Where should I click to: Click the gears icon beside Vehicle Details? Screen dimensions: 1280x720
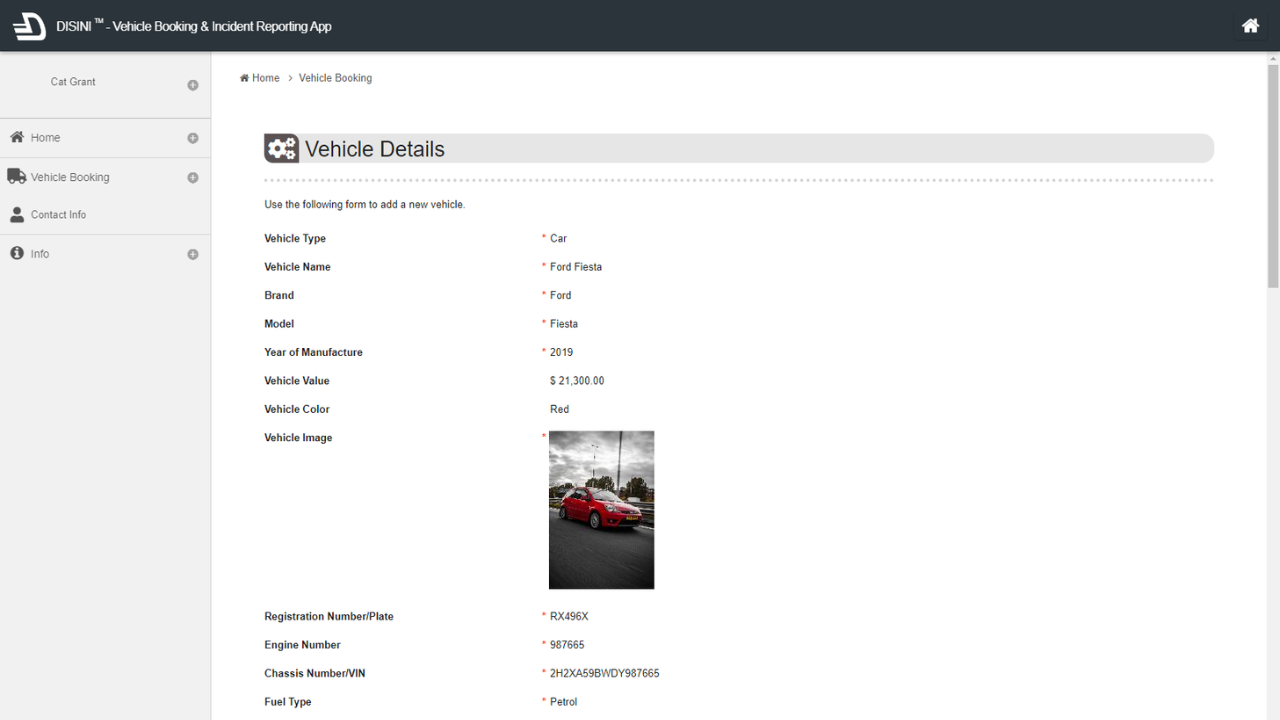pos(281,149)
